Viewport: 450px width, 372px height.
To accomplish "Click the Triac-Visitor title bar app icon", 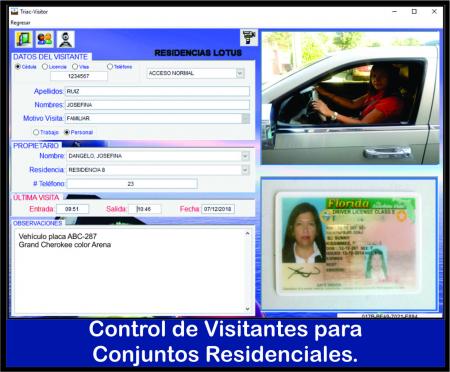I will tap(14, 12).
